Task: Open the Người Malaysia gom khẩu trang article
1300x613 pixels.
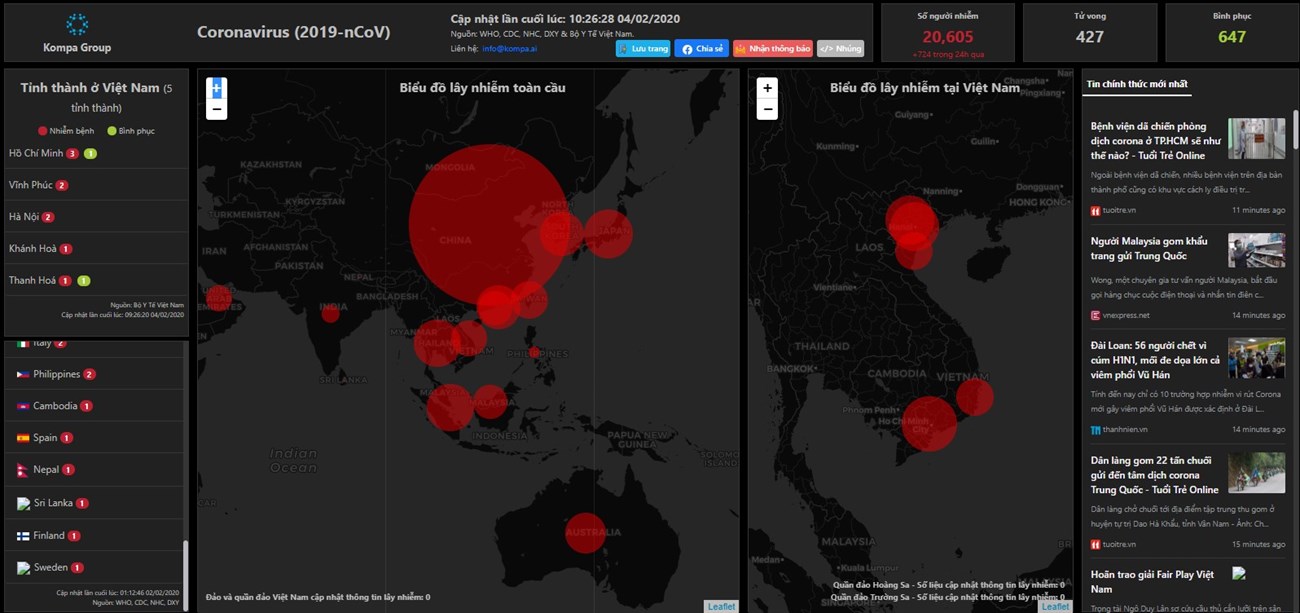Action: click(x=1149, y=248)
